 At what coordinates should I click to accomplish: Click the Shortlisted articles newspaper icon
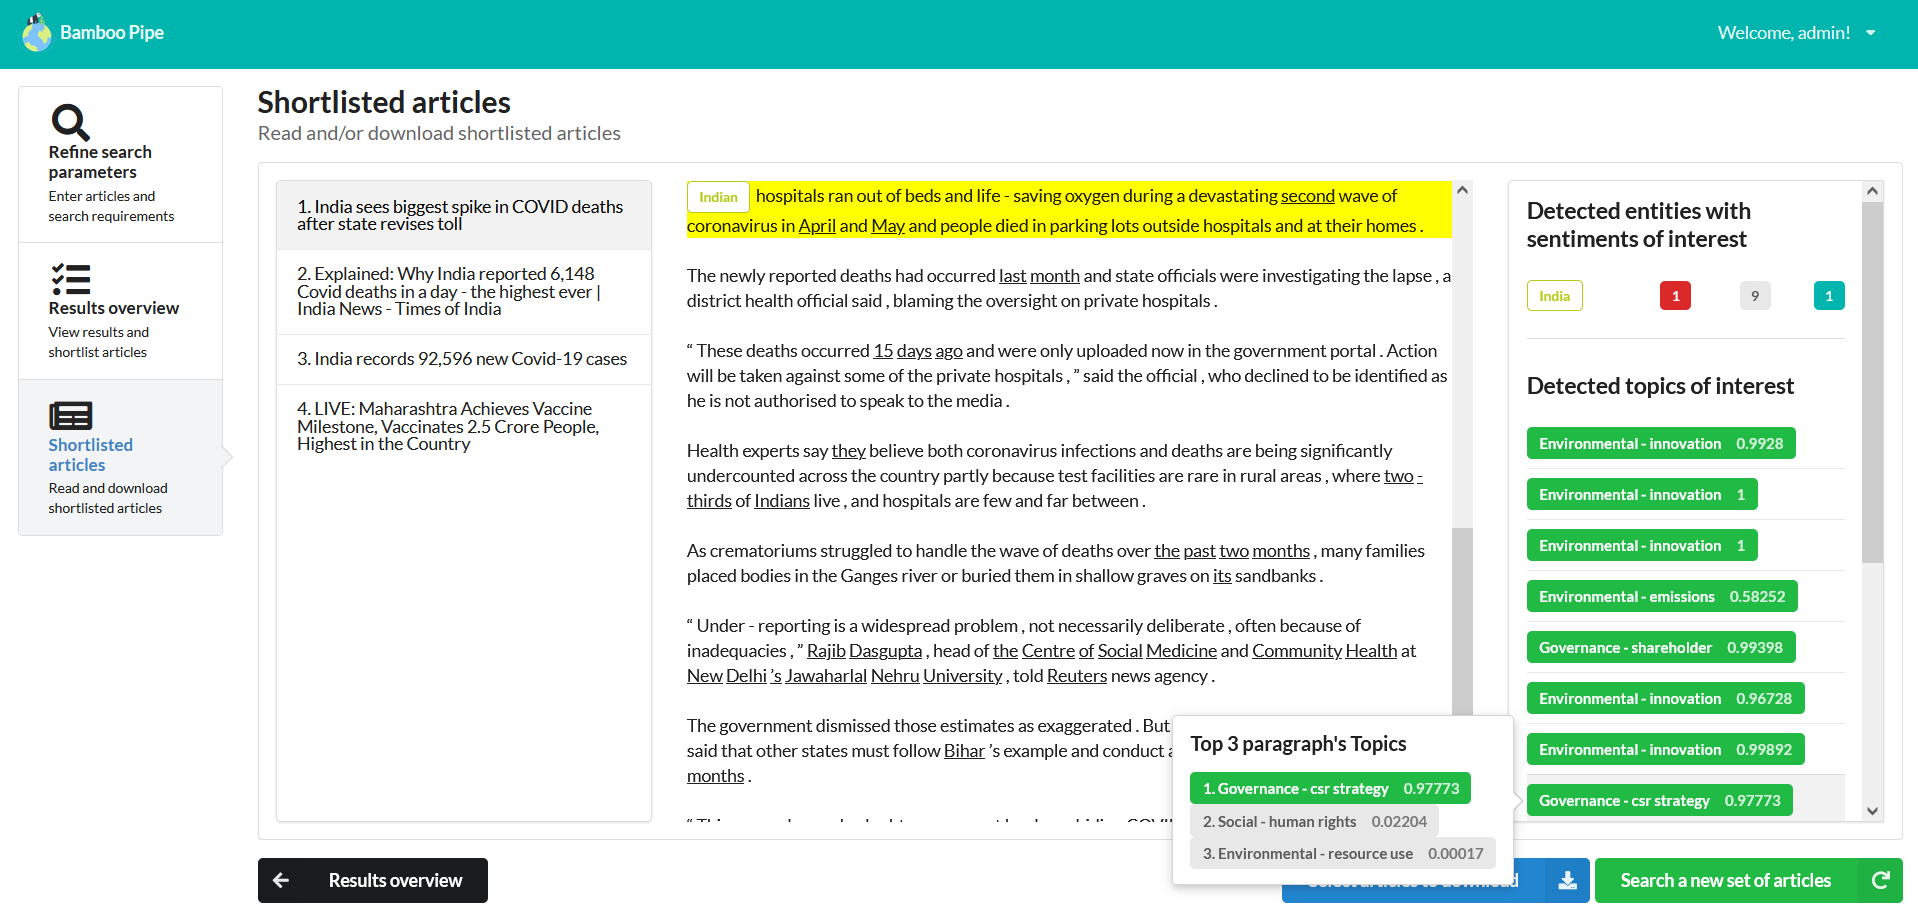pos(70,415)
